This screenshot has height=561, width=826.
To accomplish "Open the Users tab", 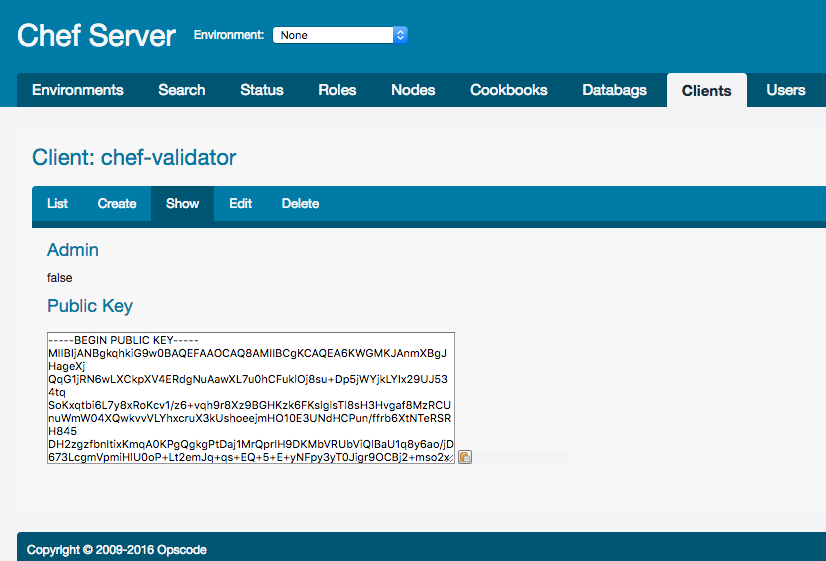I will [785, 90].
